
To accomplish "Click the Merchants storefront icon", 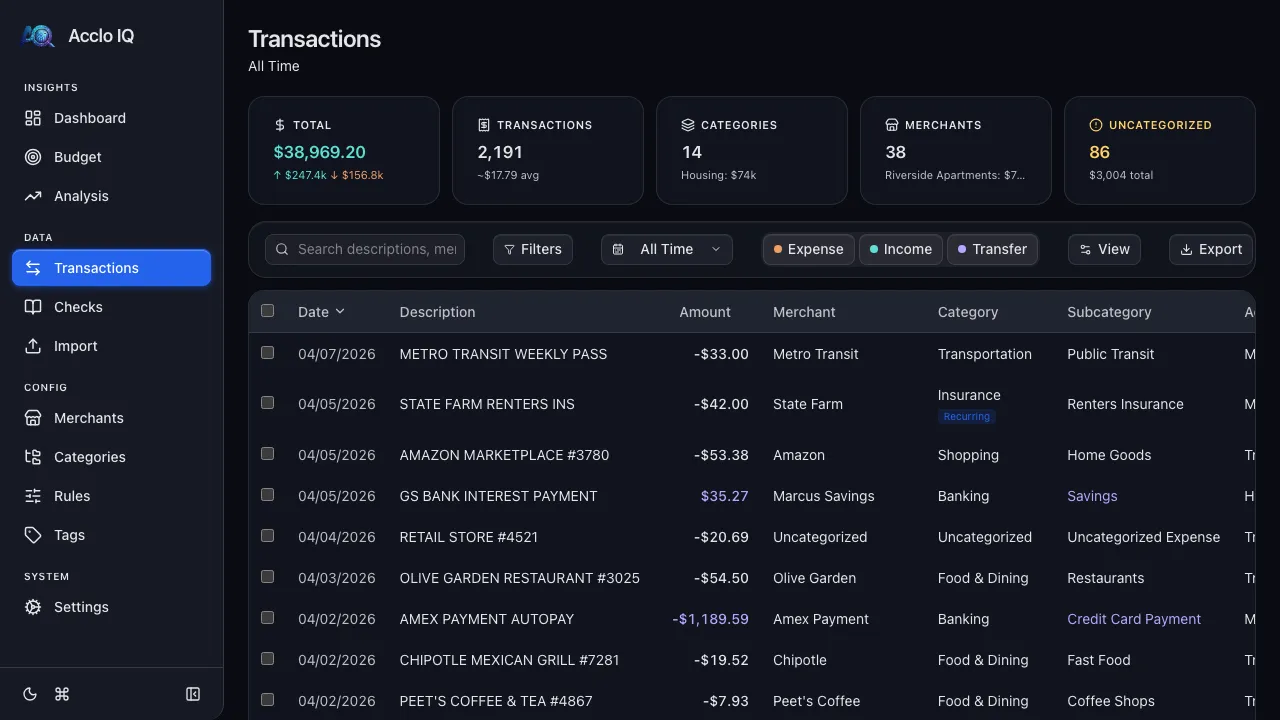I will 33,418.
